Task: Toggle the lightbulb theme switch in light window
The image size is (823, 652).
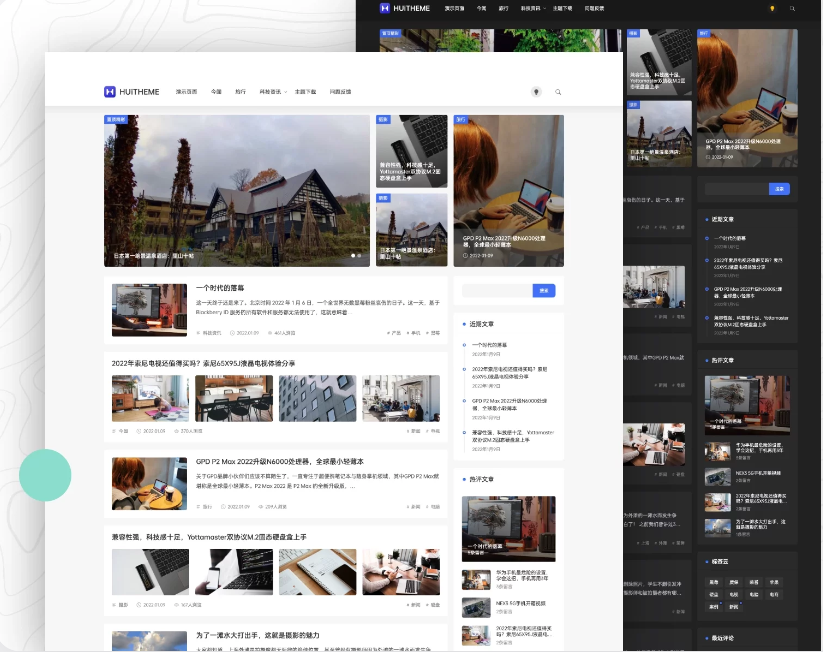Action: point(536,92)
